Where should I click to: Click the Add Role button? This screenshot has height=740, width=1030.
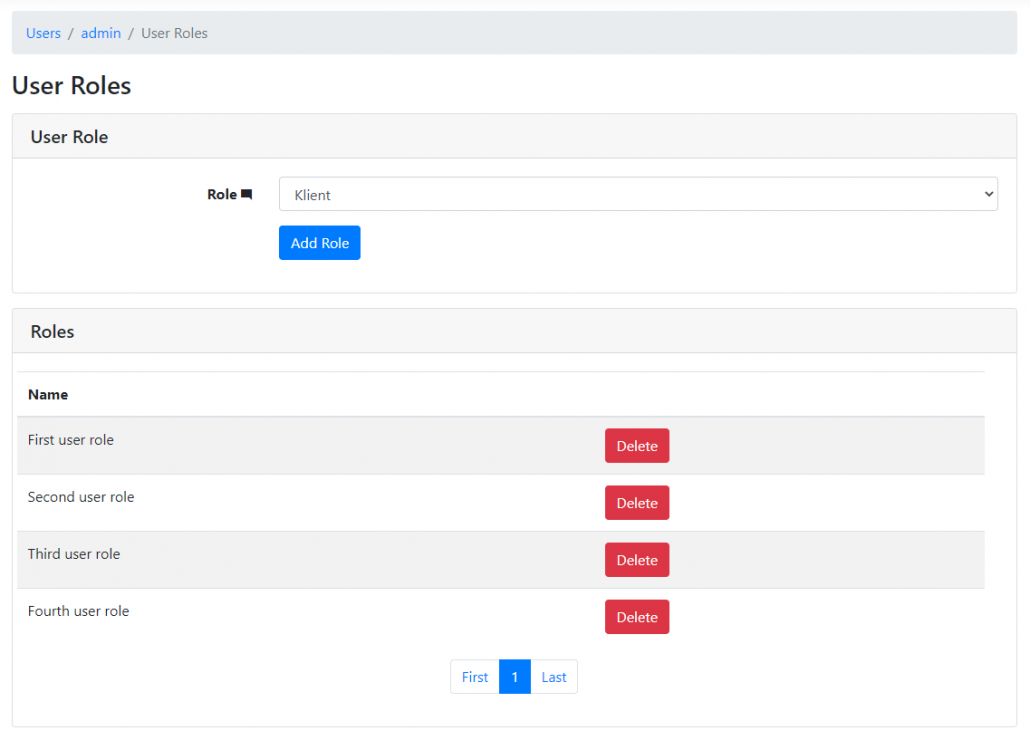click(319, 242)
